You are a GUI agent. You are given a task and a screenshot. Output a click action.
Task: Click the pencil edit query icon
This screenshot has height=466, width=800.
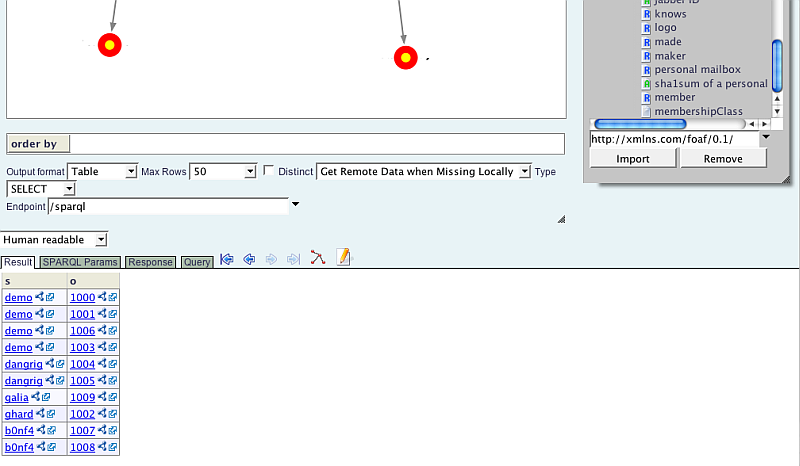[x=344, y=257]
